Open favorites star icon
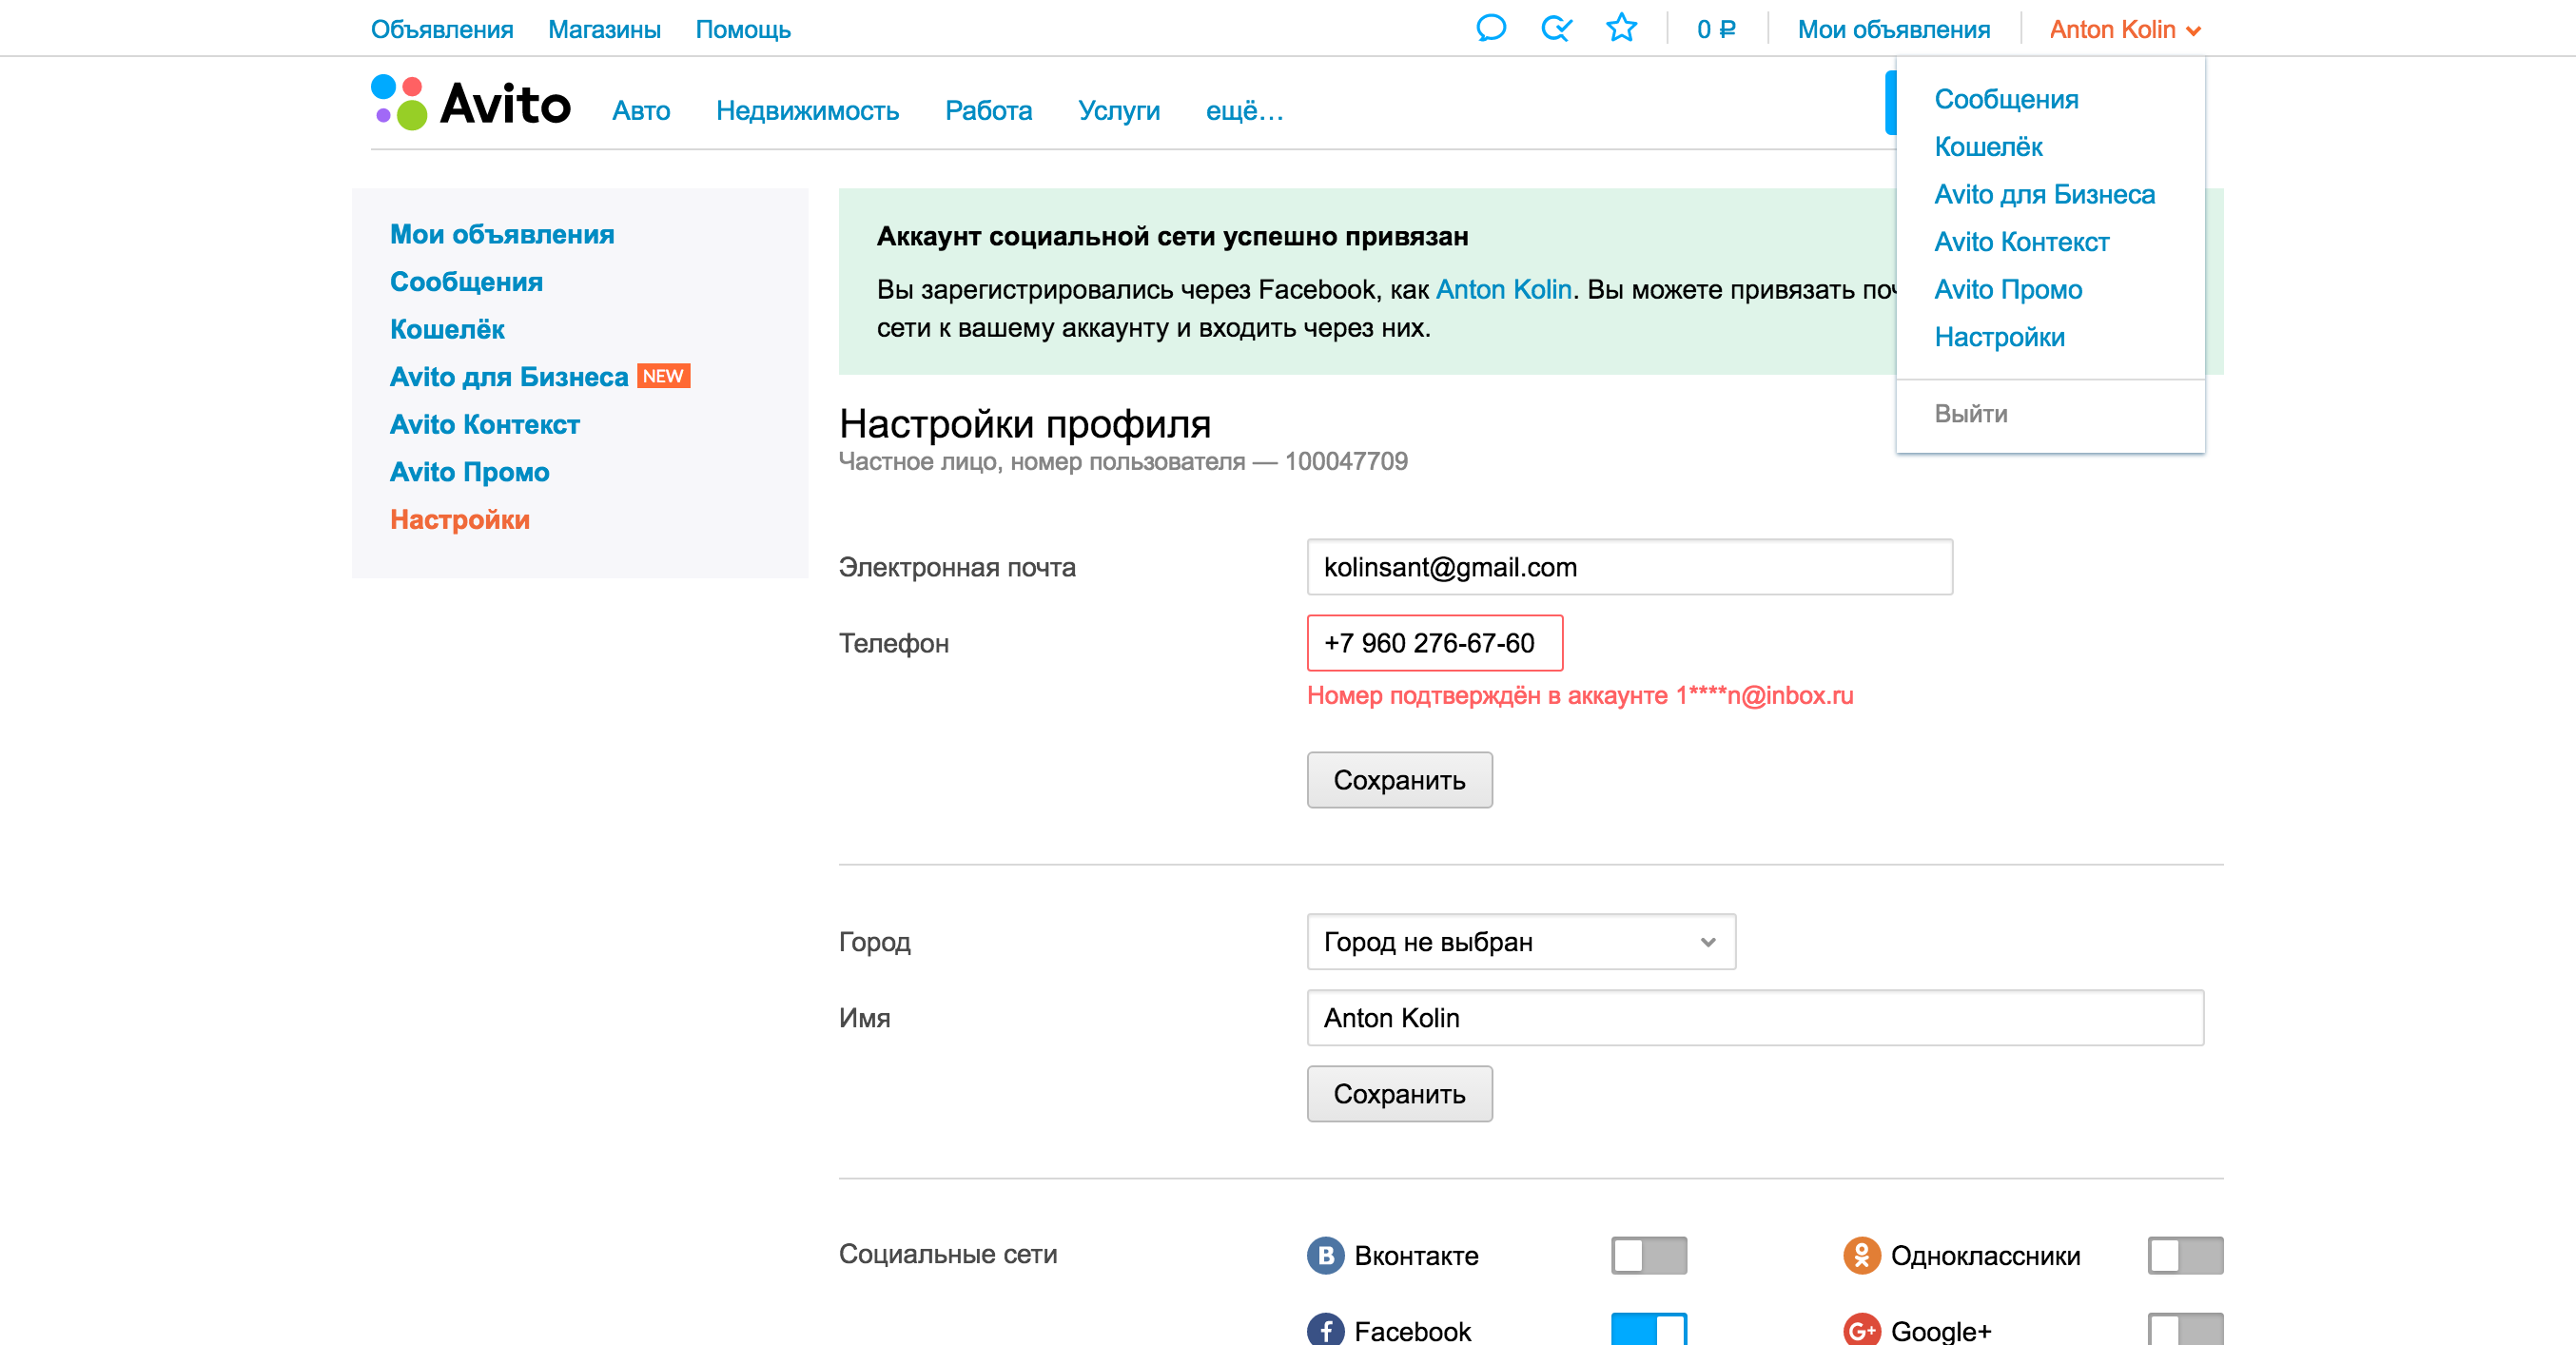Image resolution: width=2576 pixels, height=1345 pixels. pos(1621,28)
